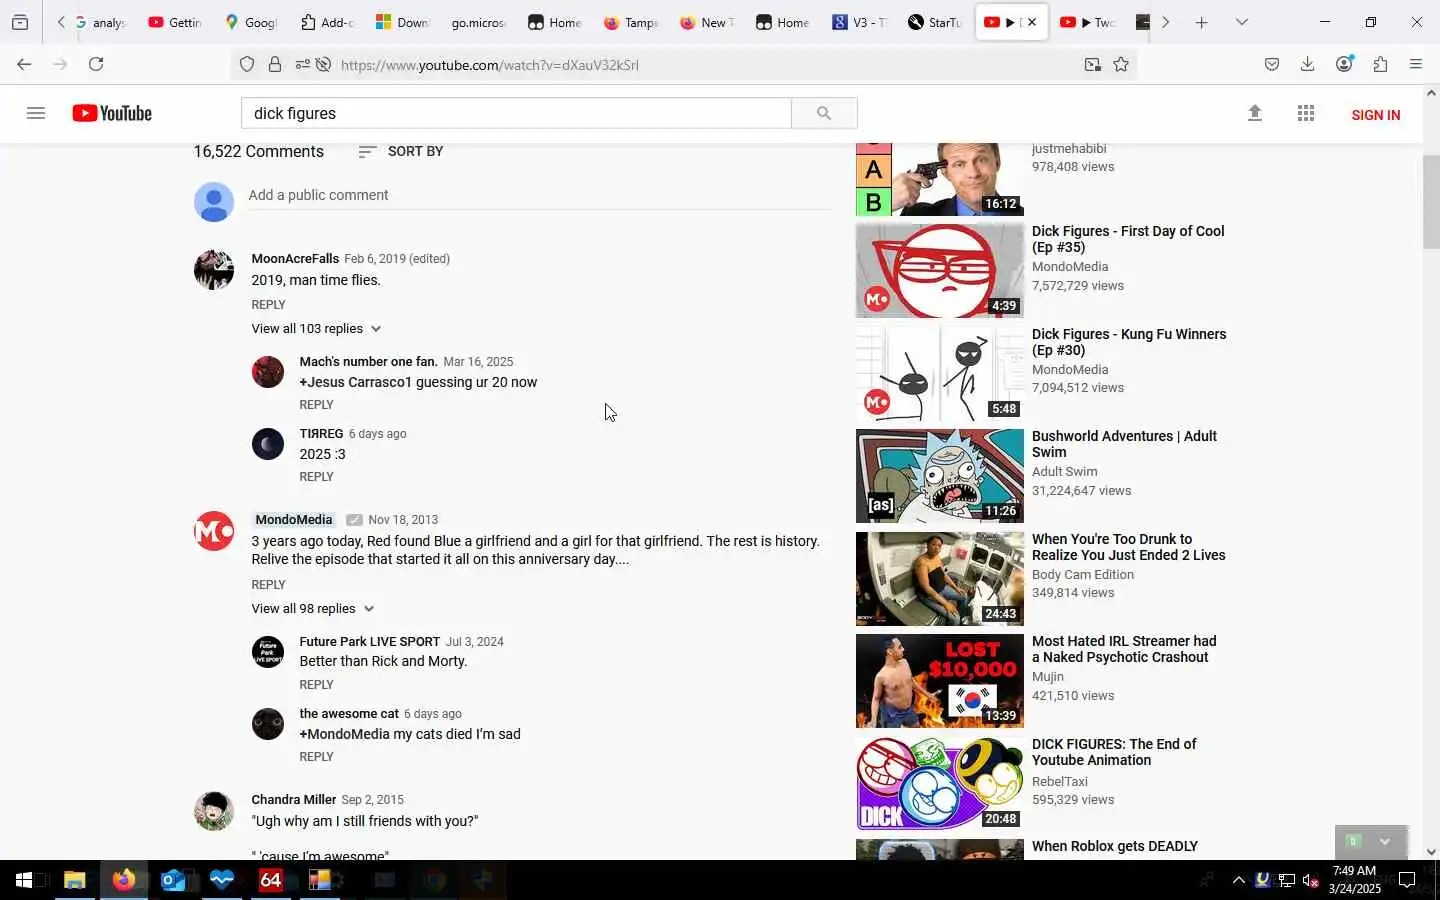Click the Firefox reload button
Screen dimensions: 1440x900
[x=96, y=64]
